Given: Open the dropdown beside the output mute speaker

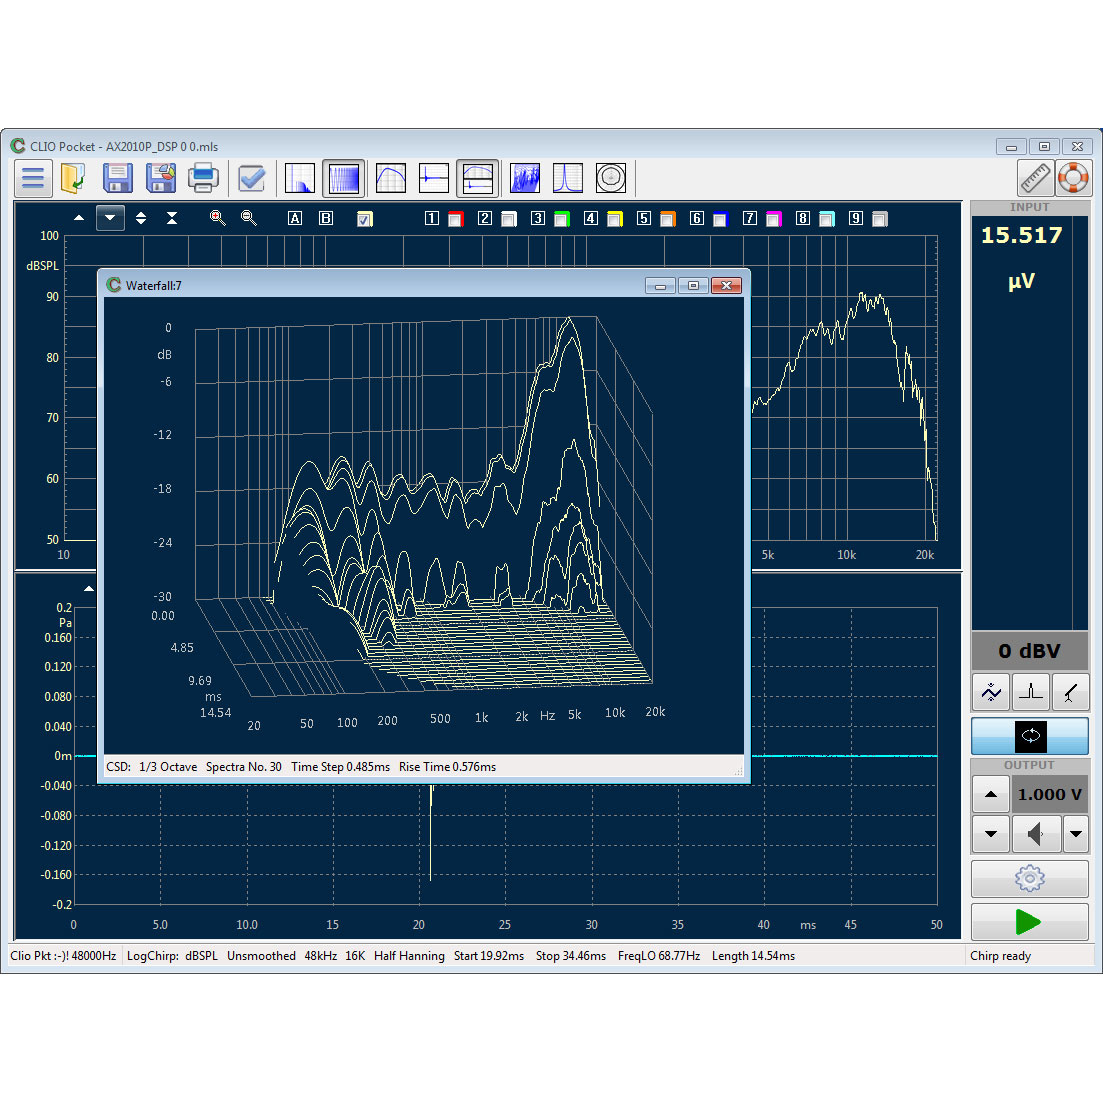Looking at the screenshot, I should click(x=1076, y=833).
